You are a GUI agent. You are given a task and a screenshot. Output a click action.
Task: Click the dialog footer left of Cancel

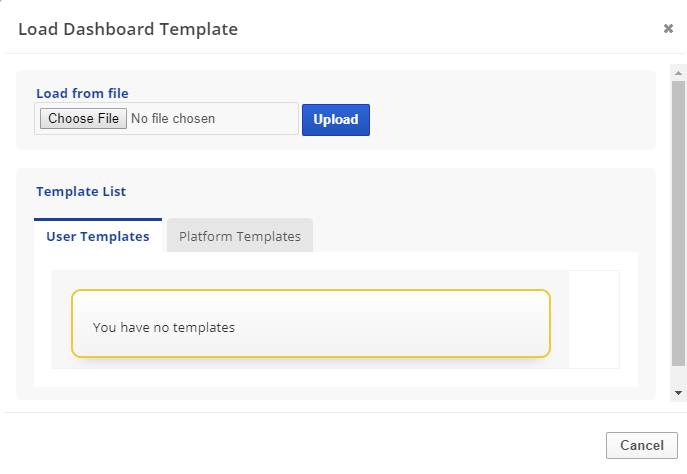coord(300,445)
